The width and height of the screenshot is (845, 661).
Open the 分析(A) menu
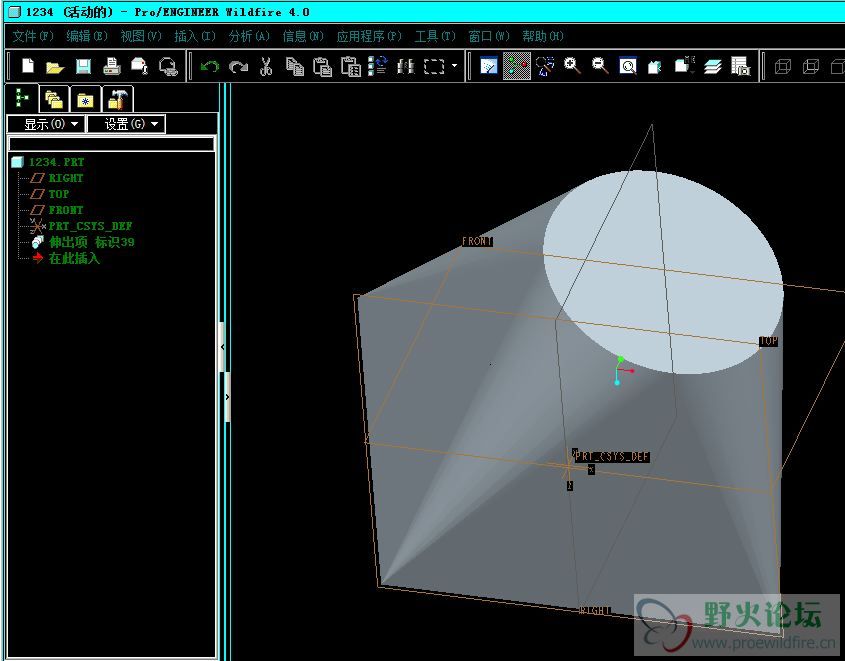249,36
